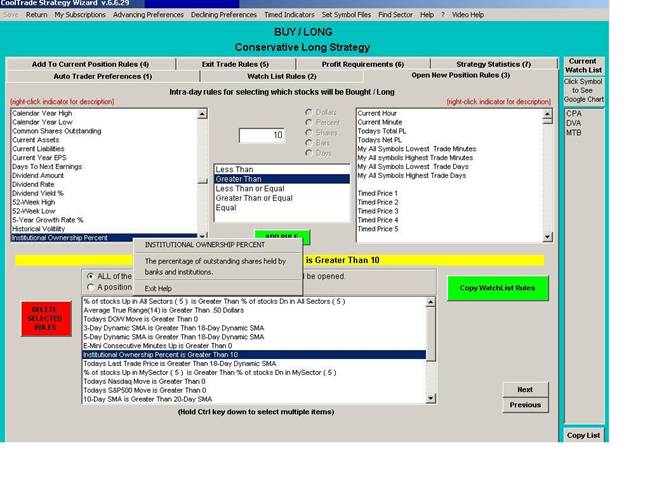The height and width of the screenshot is (488, 650).
Task: Choose Greater Than comparison operator
Action: click(282, 179)
